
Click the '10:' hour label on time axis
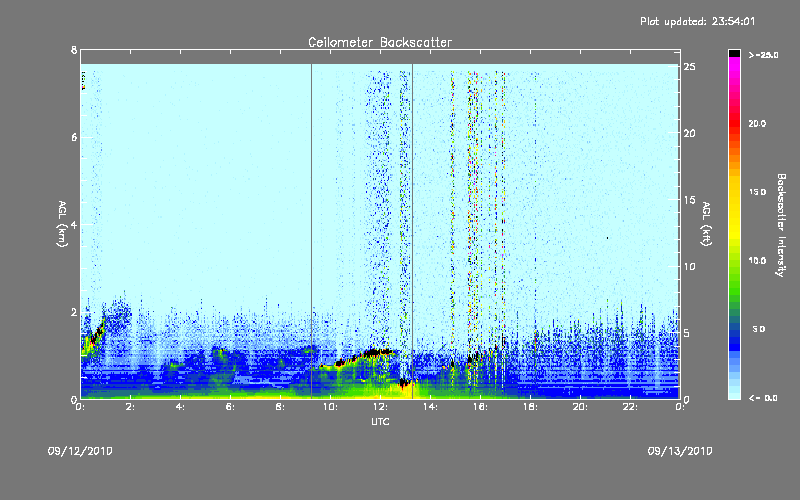[x=330, y=407]
